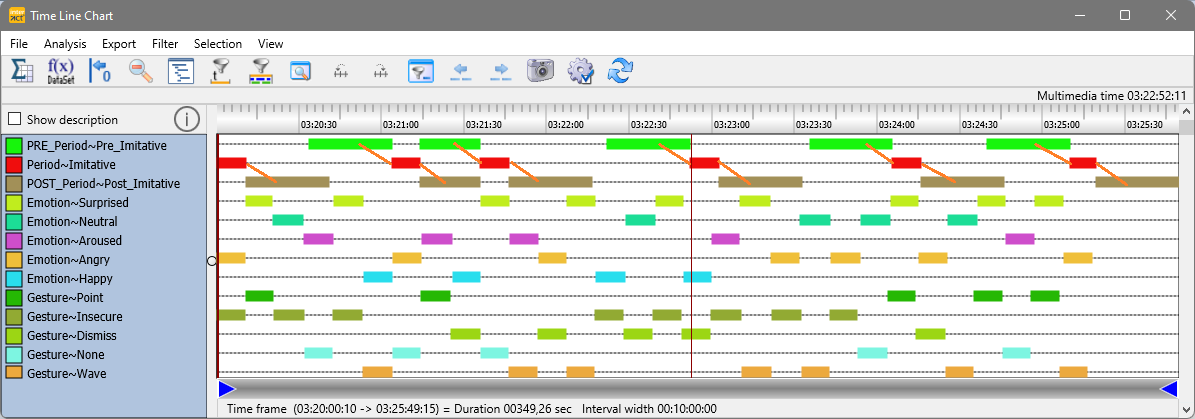Open the File menu
This screenshot has height=419, width=1195.
coord(19,44)
